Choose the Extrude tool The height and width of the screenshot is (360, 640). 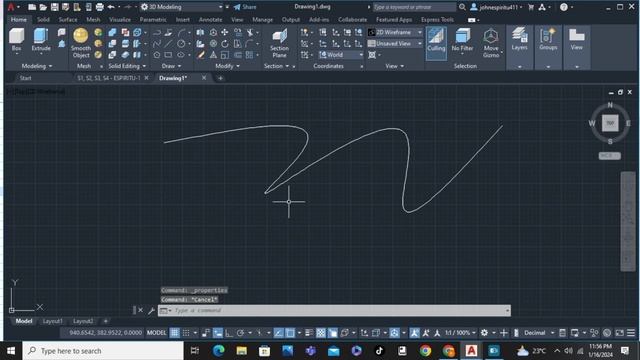pyautogui.click(x=41, y=40)
